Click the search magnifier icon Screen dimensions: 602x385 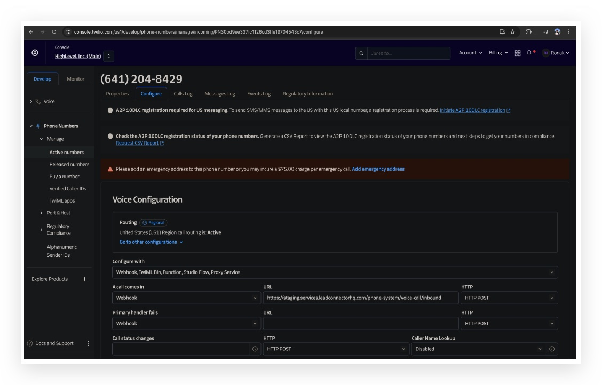pyautogui.click(x=361, y=53)
